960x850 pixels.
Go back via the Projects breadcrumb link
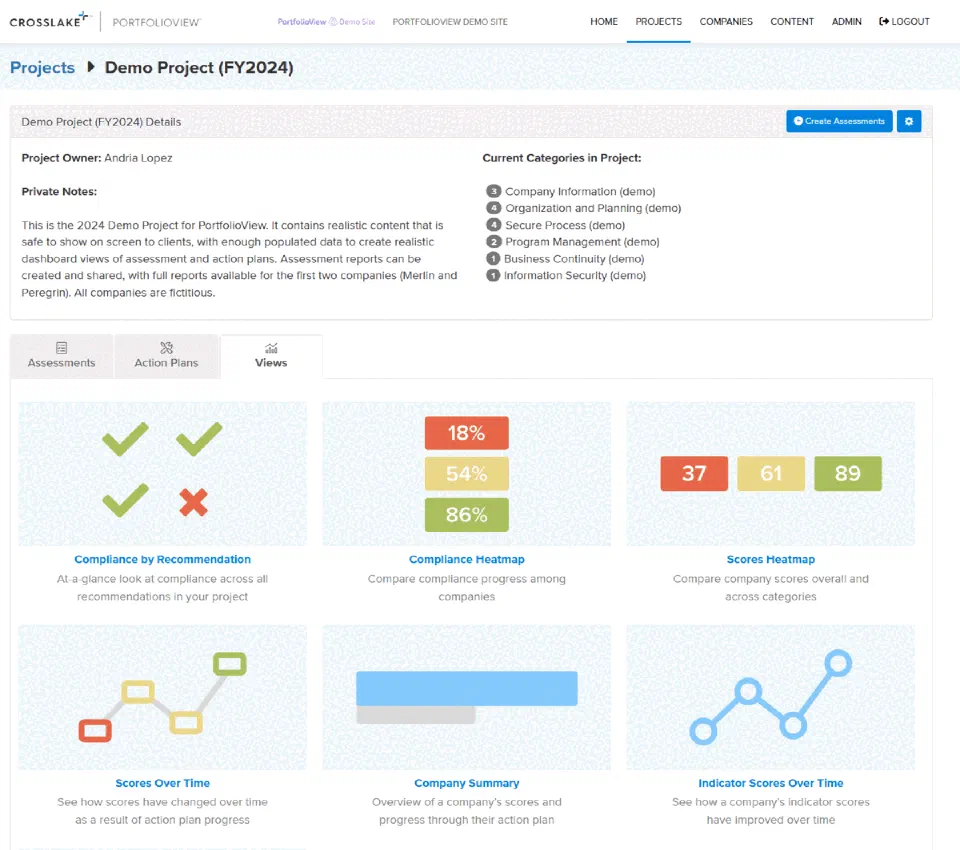(42, 67)
